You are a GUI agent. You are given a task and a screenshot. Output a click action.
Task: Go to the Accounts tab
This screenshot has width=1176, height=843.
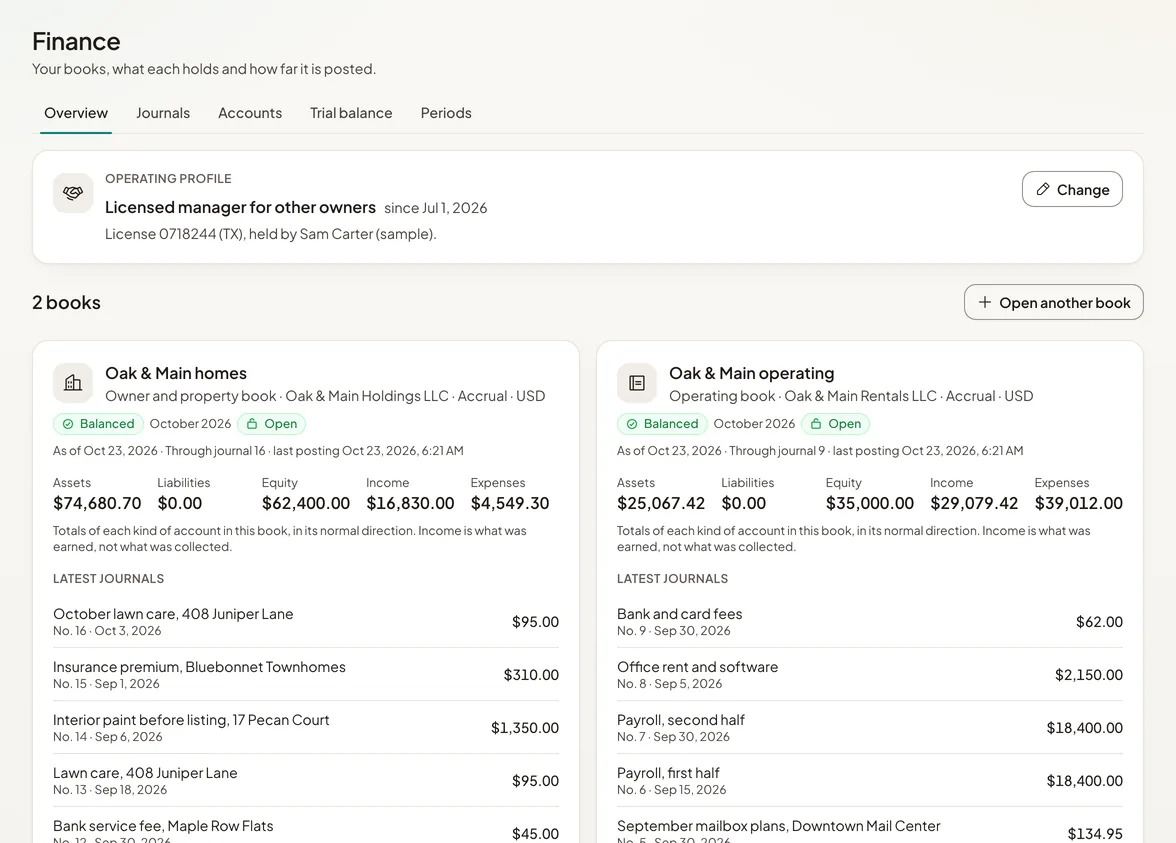coord(250,113)
